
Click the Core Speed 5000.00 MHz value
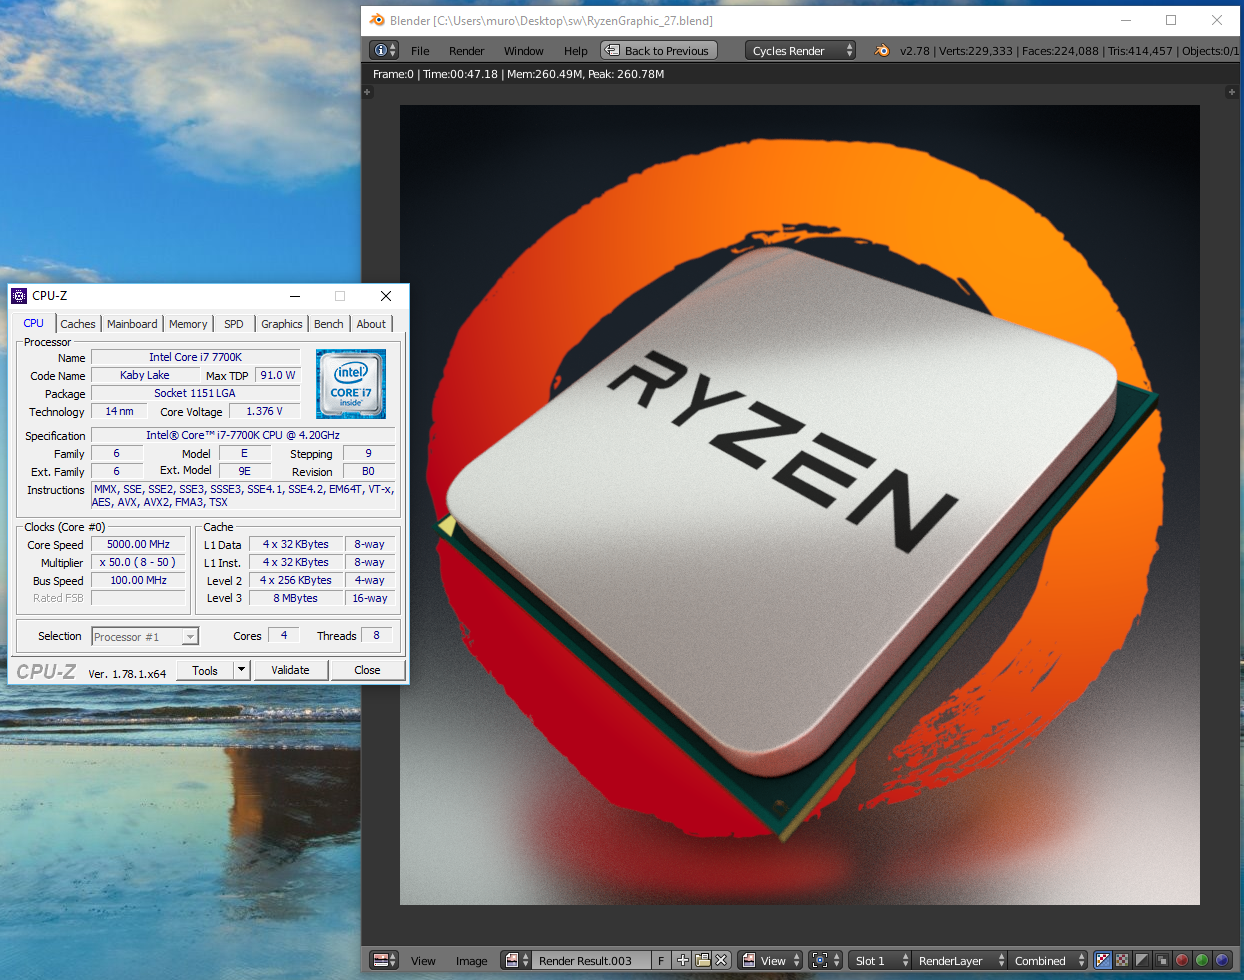pyautogui.click(x=139, y=544)
